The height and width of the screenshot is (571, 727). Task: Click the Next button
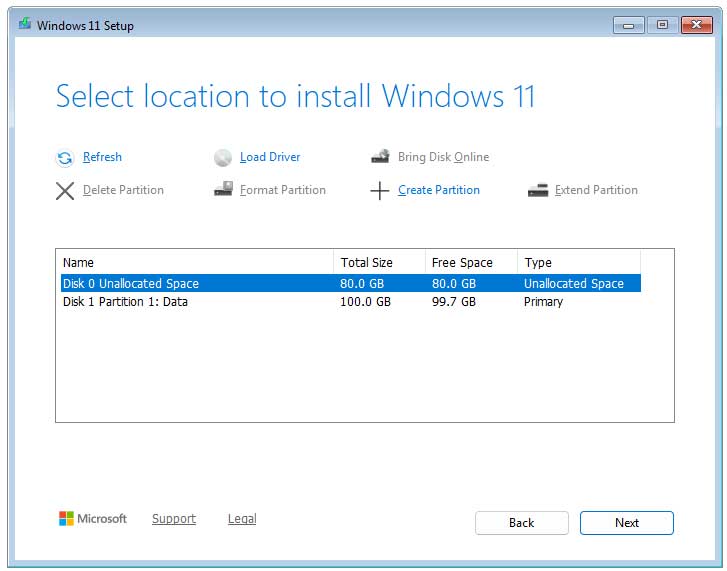click(626, 523)
